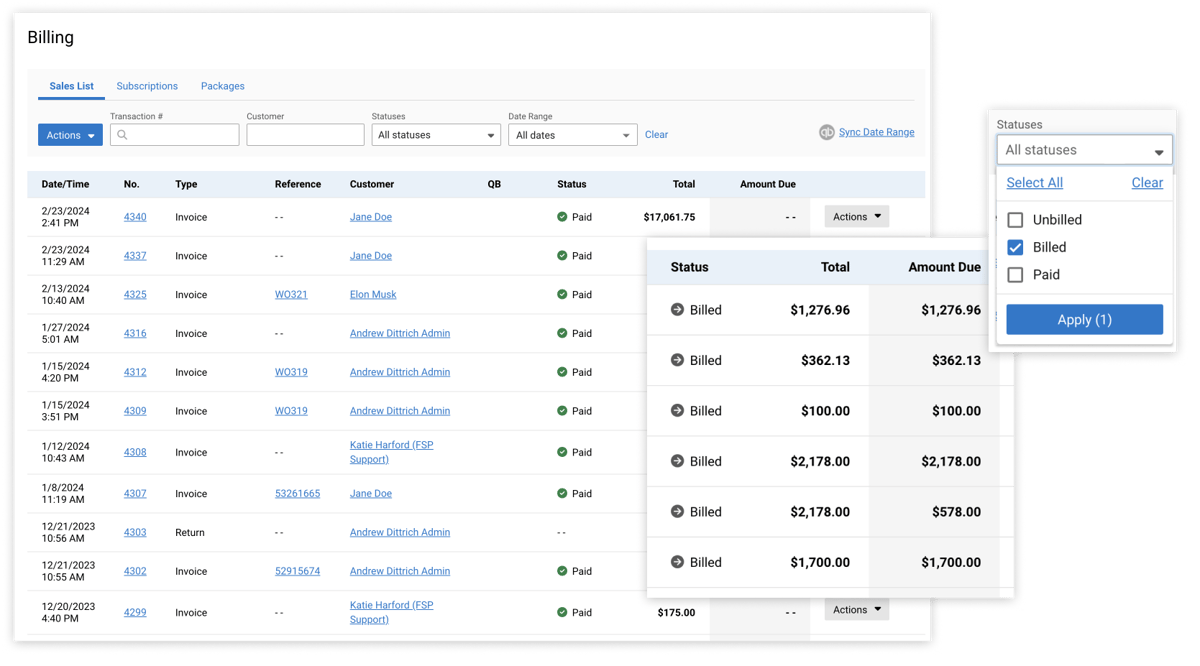Image resolution: width=1200 pixels, height=666 pixels.
Task: Open customer Elon Musk
Action: [x=373, y=295]
